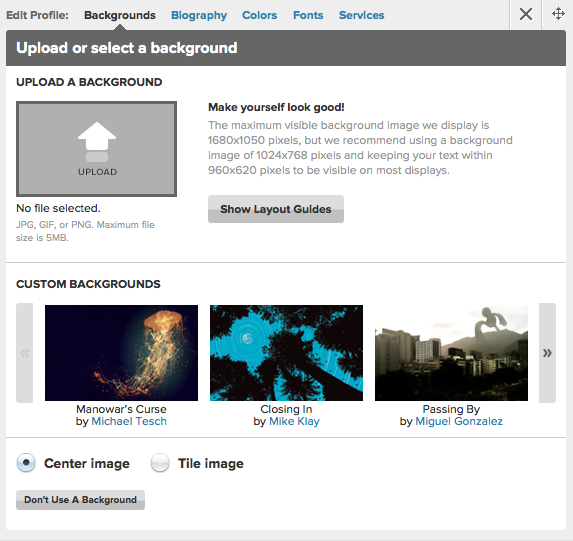This screenshot has width=573, height=541.
Task: Open Michael Tesch author link
Action: pos(129,421)
